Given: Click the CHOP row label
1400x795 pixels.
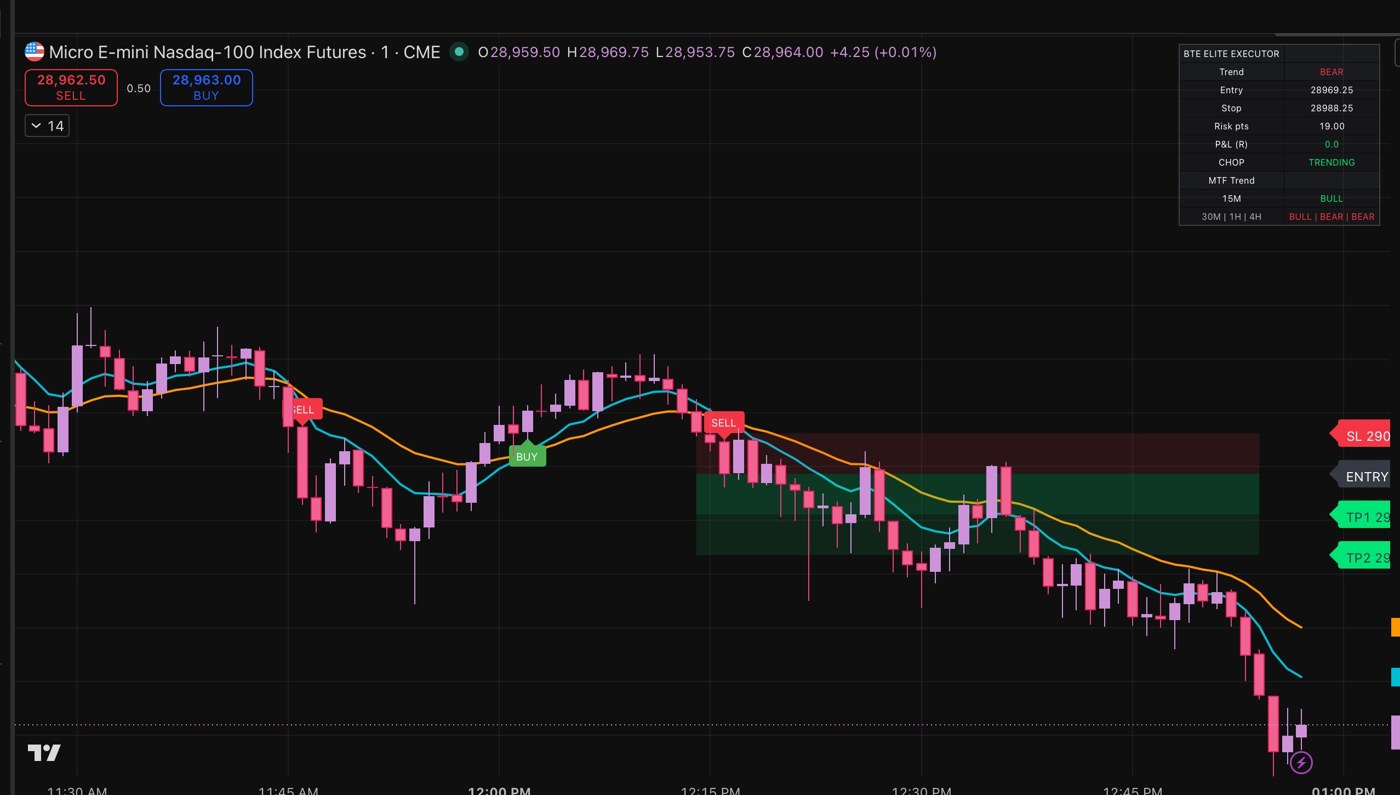Looking at the screenshot, I should tap(1232, 162).
